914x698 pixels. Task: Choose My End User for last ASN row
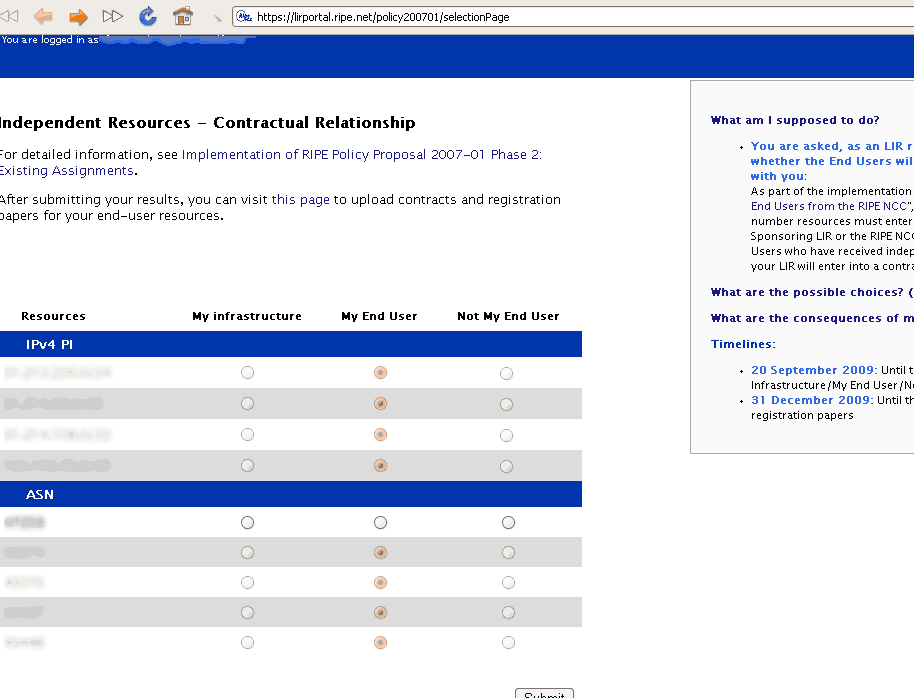(x=381, y=643)
